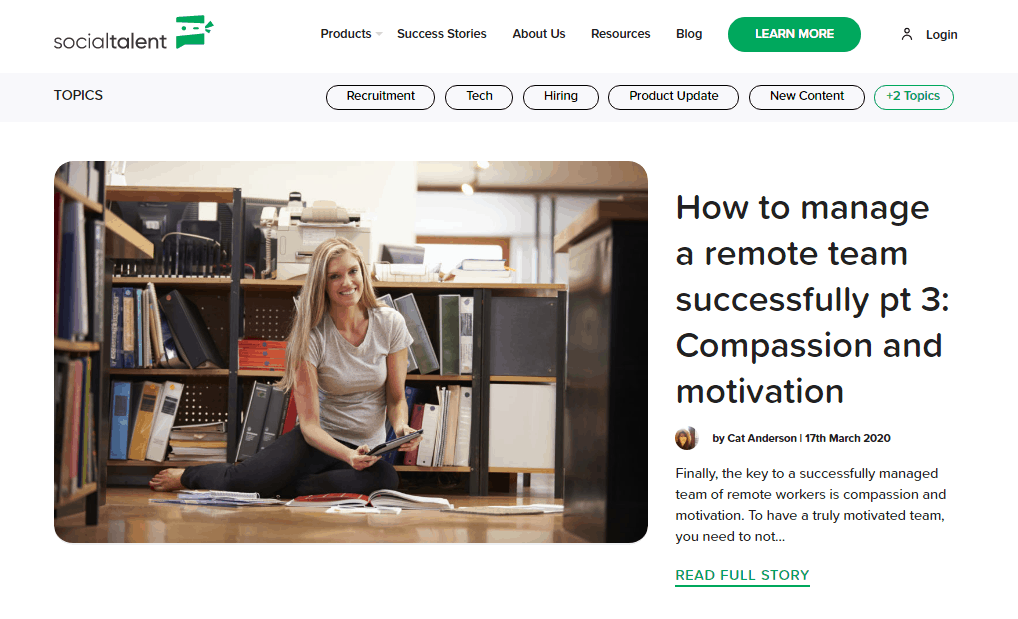Navigate to the Blog
1018x619 pixels.
coord(689,34)
